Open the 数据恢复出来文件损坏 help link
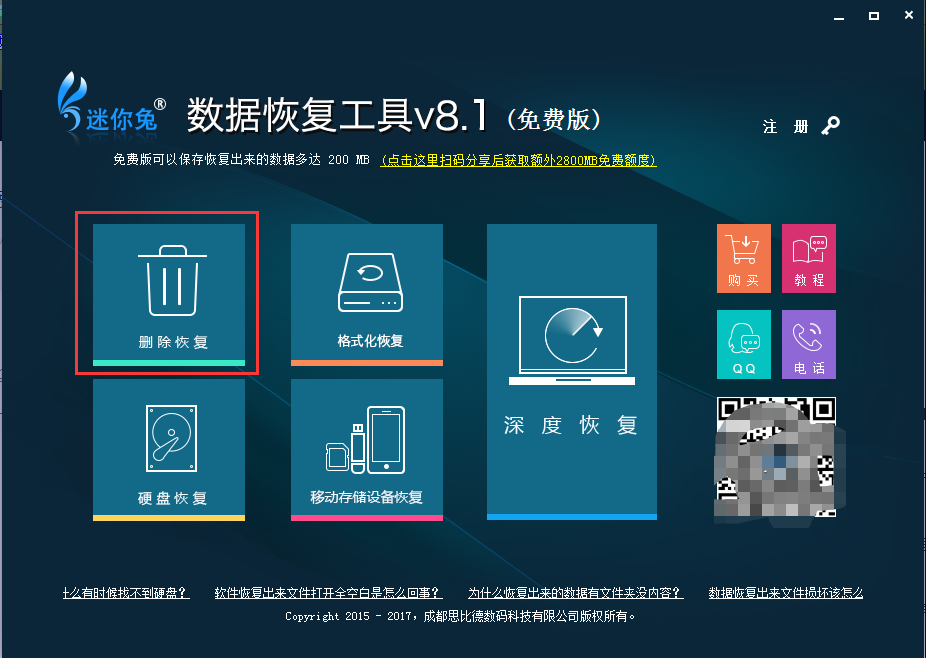The image size is (926, 658). 785,592
